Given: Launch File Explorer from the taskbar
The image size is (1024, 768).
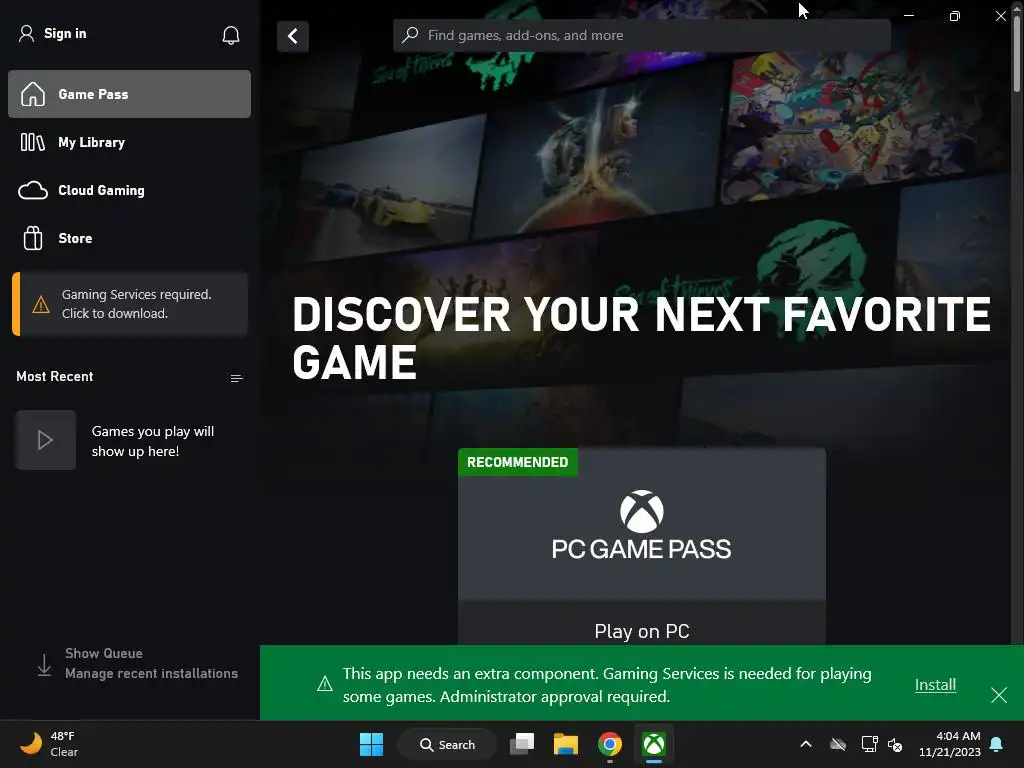Looking at the screenshot, I should [x=566, y=744].
